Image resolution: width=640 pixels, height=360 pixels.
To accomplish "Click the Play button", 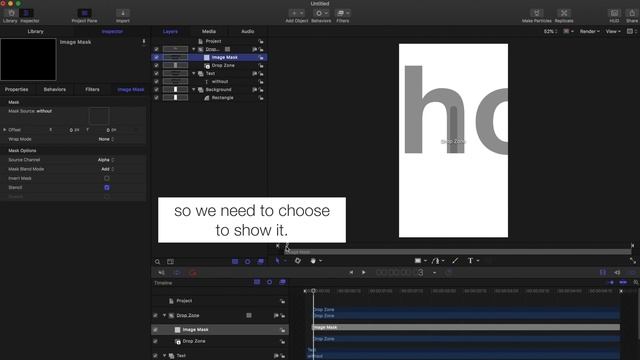I will [363, 272].
